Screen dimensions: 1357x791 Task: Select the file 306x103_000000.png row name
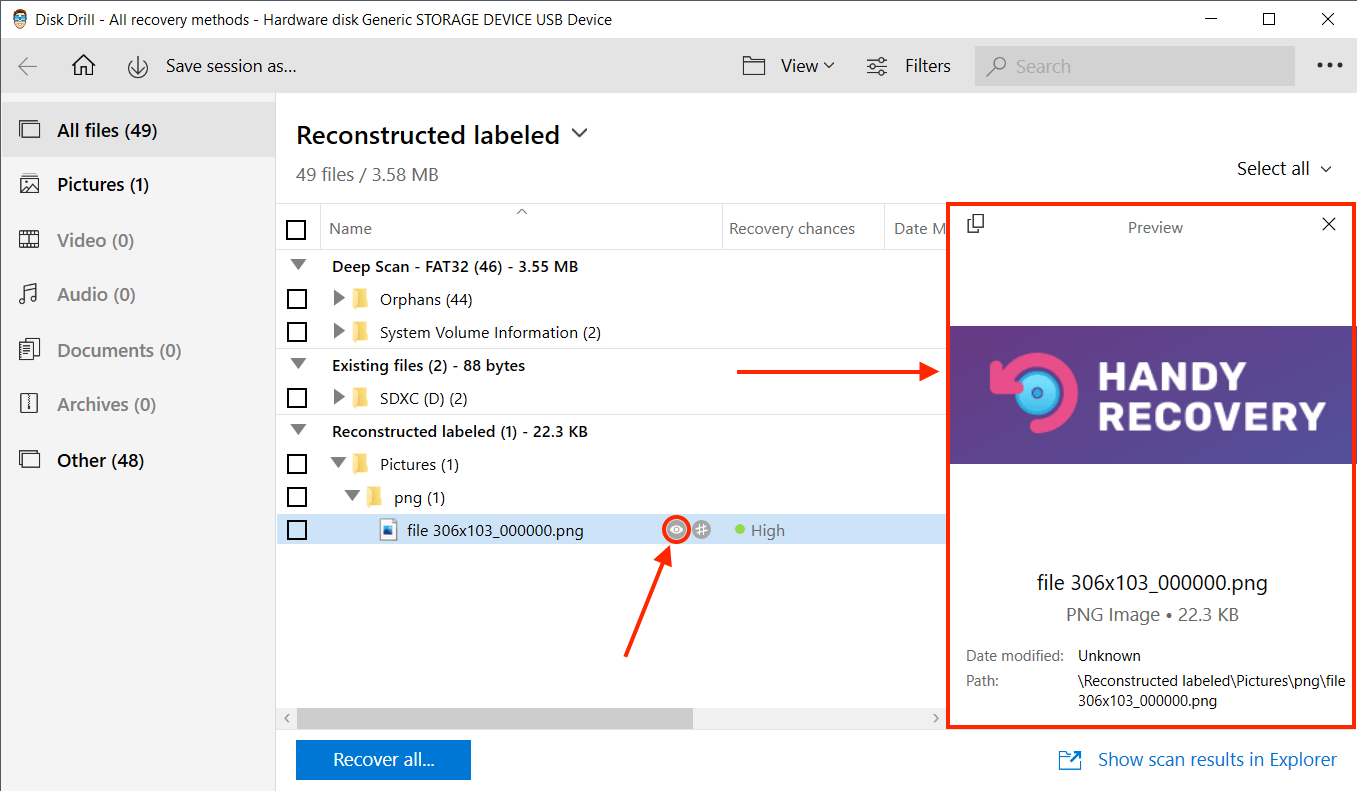point(495,531)
